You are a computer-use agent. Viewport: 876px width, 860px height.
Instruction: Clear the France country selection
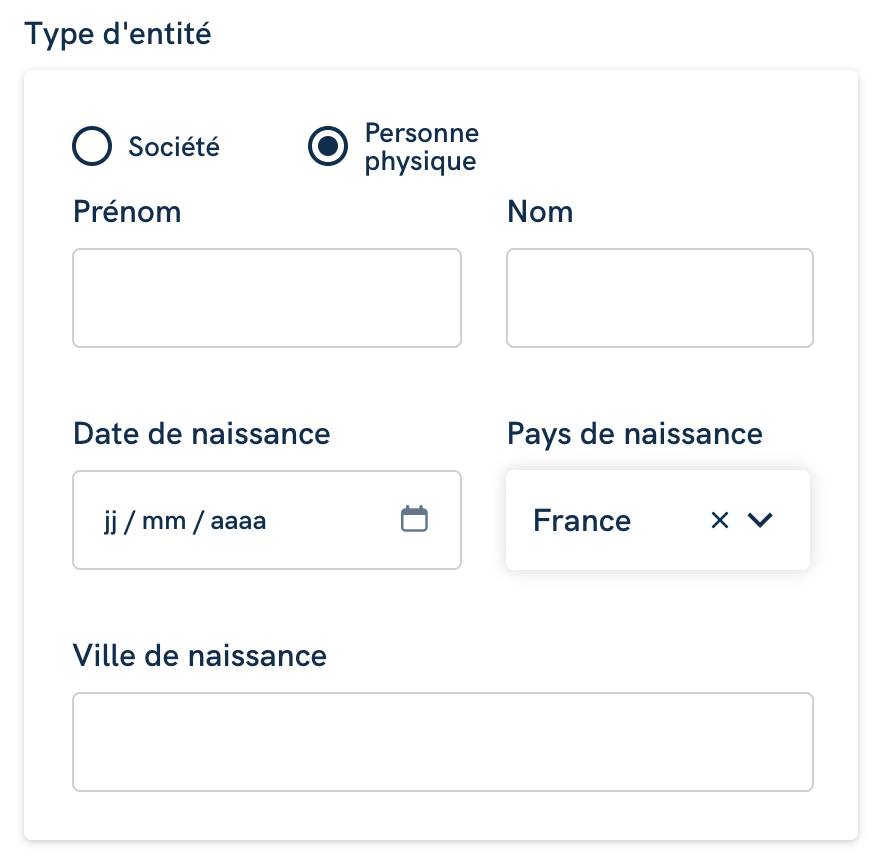pyautogui.click(x=720, y=520)
